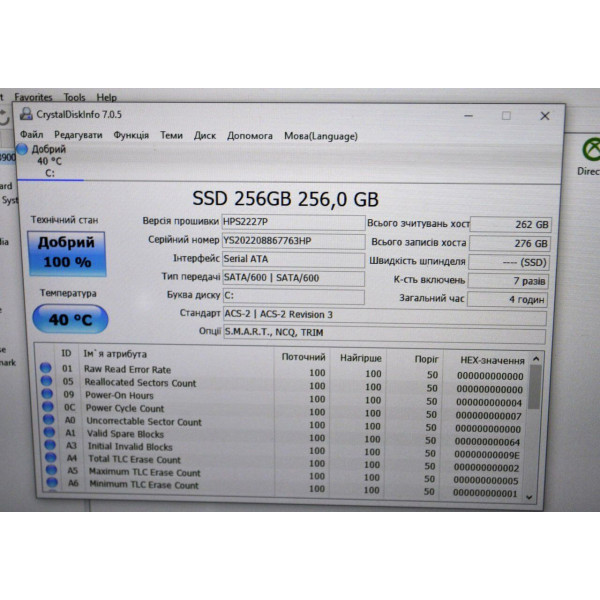Select the Raw Read Error Rate row
Image resolution: width=600 pixels, height=600 pixels.
[x=282, y=372]
